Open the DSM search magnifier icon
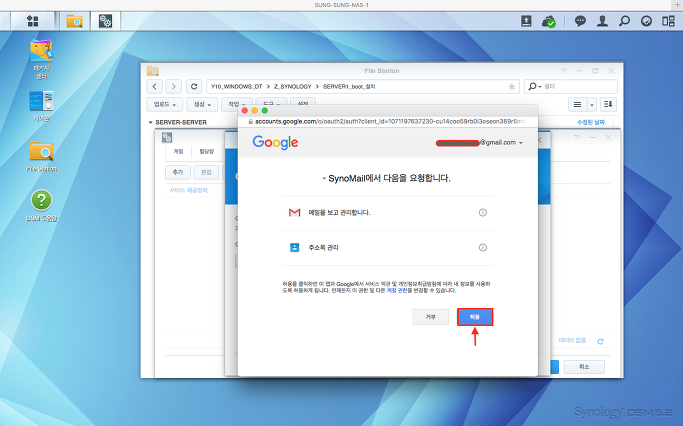 (624, 21)
